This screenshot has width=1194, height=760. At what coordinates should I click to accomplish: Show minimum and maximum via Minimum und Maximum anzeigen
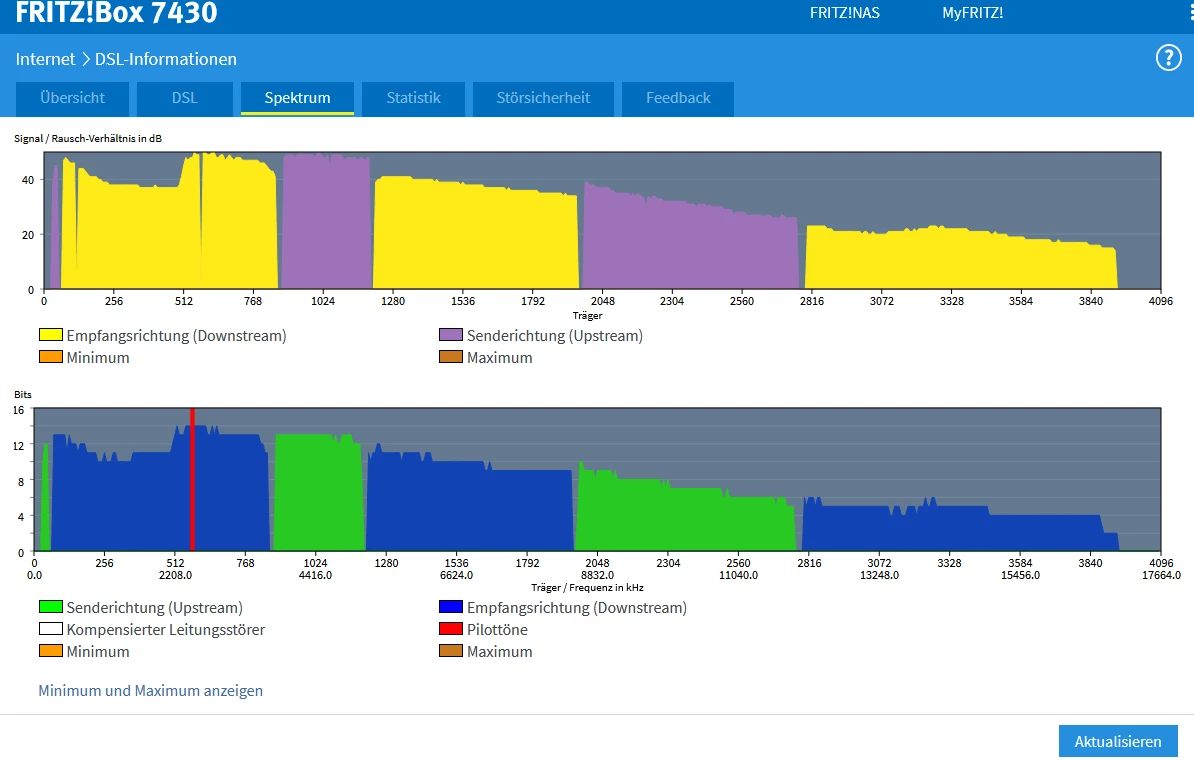click(x=150, y=691)
